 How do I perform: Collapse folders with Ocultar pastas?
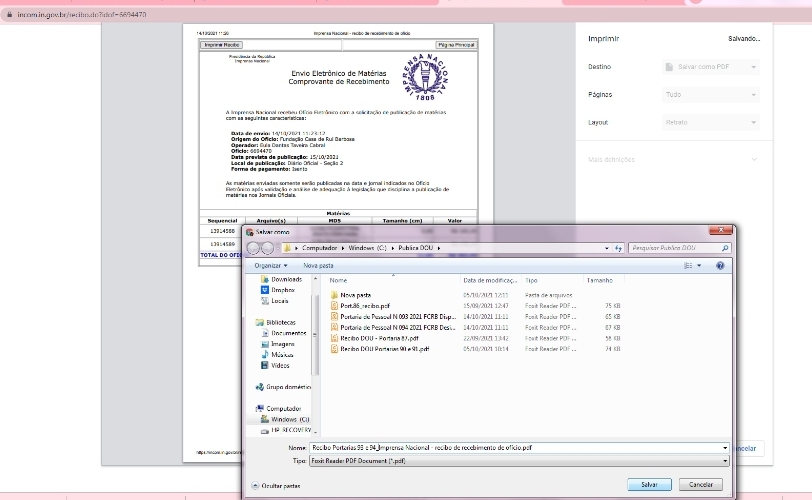click(x=277, y=485)
